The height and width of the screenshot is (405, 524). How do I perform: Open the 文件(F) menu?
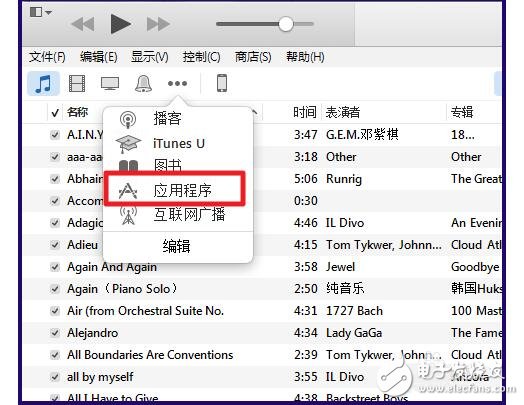tap(47, 57)
